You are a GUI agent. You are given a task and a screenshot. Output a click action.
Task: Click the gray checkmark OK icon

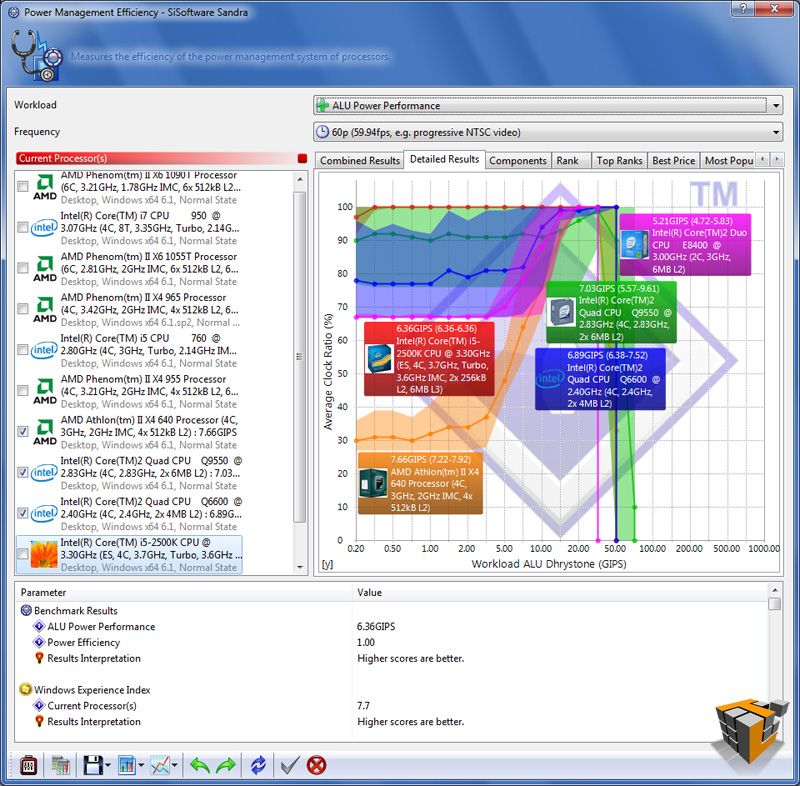click(290, 765)
